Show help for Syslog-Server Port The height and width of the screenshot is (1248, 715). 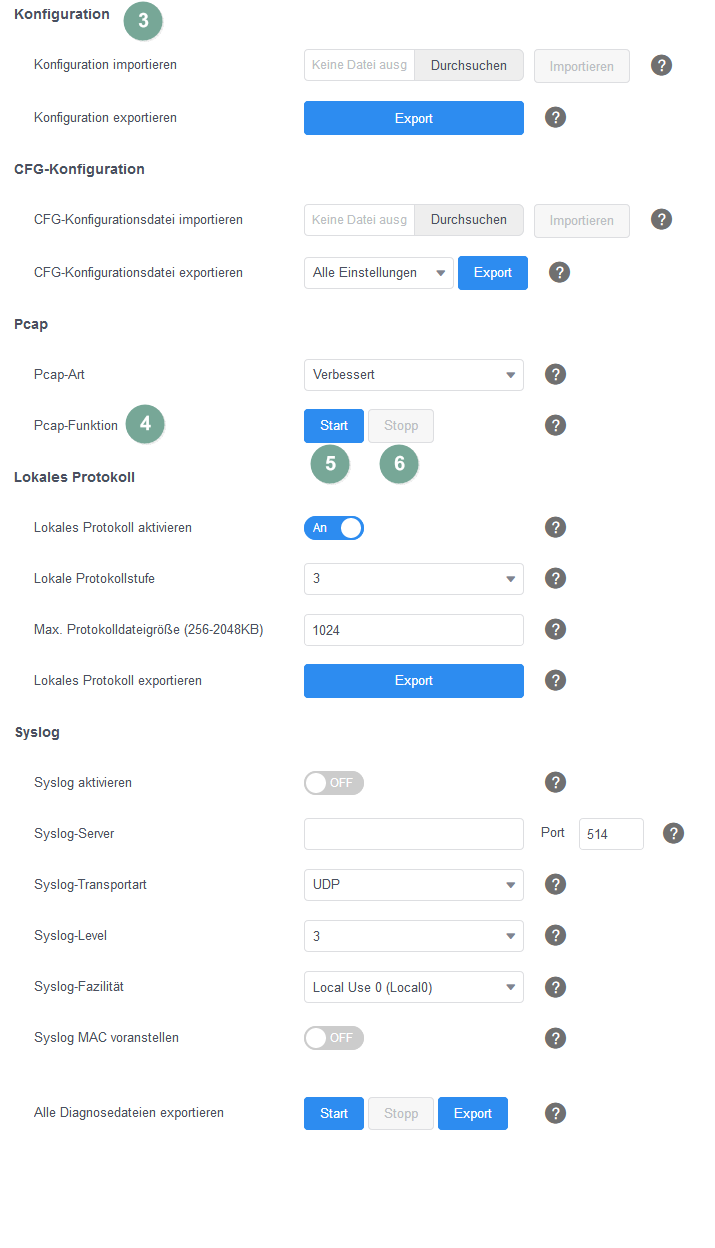click(674, 833)
